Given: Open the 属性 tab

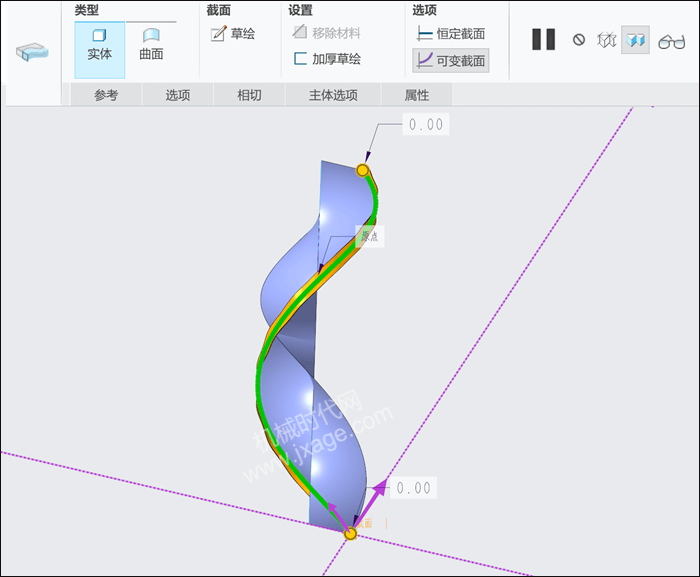Looking at the screenshot, I should click(x=417, y=95).
